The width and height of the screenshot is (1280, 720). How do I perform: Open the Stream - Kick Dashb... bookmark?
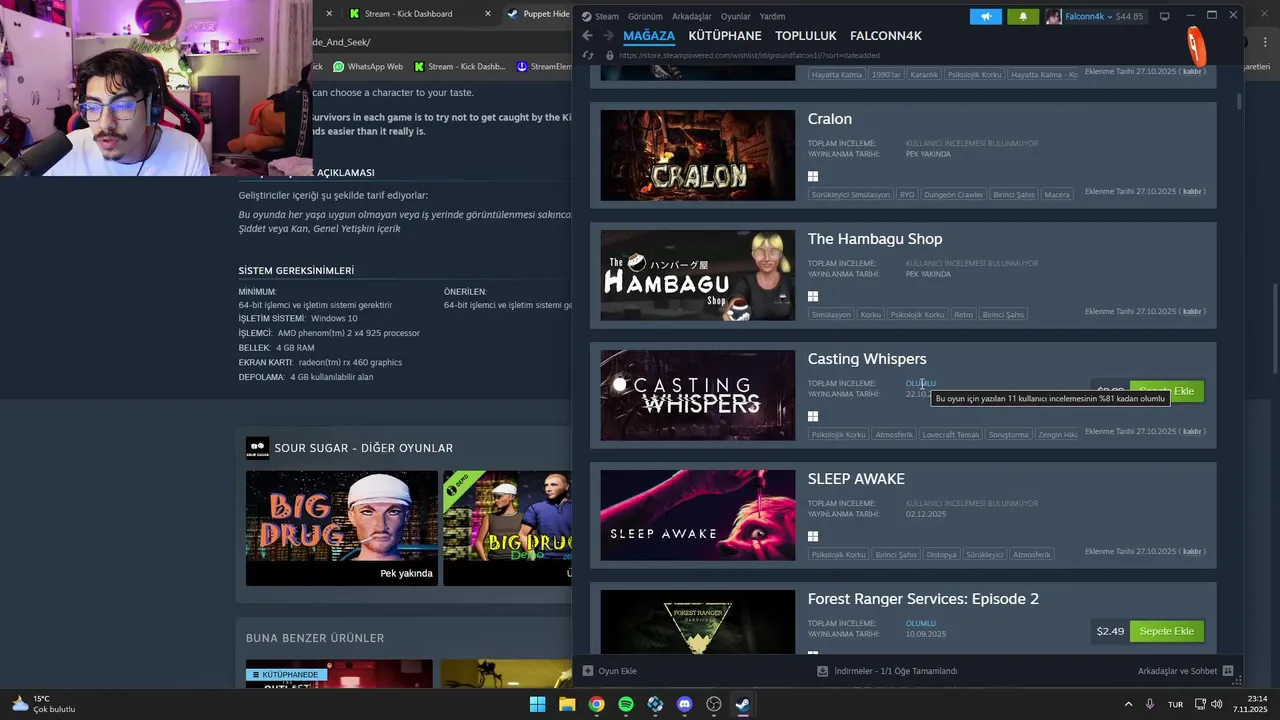[459, 67]
